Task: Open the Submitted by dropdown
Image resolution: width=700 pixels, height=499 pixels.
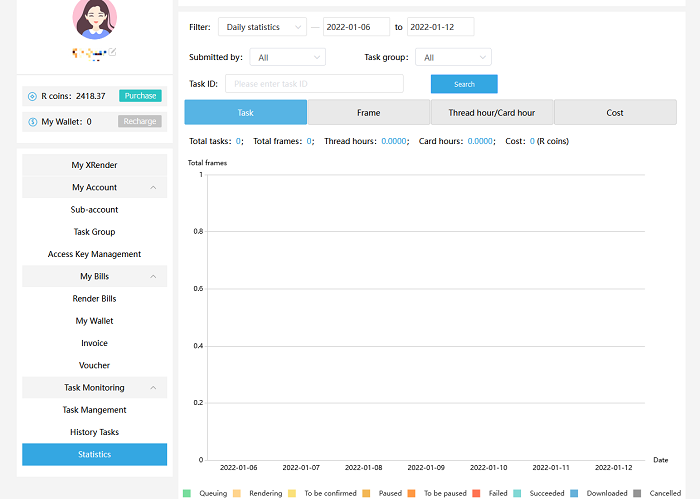Action: 287,58
